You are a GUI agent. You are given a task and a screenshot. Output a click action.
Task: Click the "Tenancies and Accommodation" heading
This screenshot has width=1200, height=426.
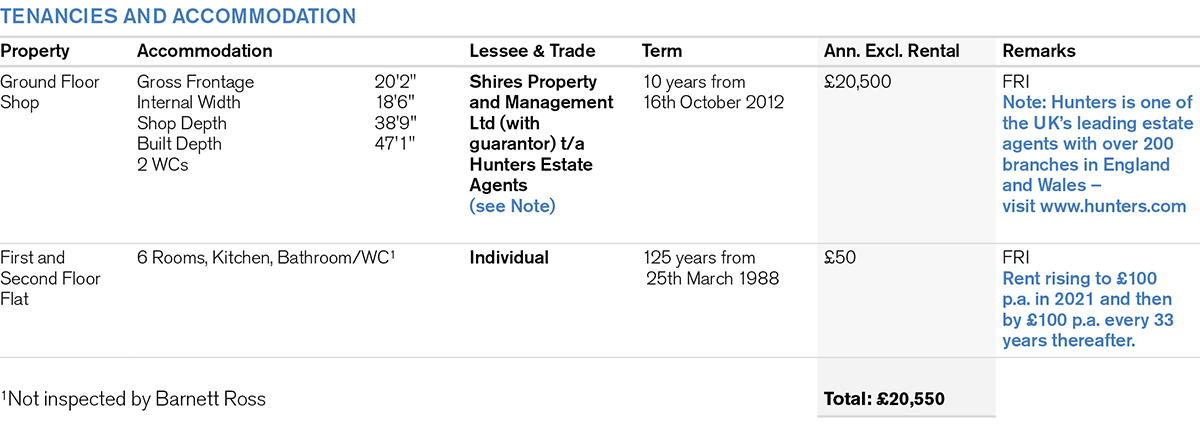[x=178, y=17]
